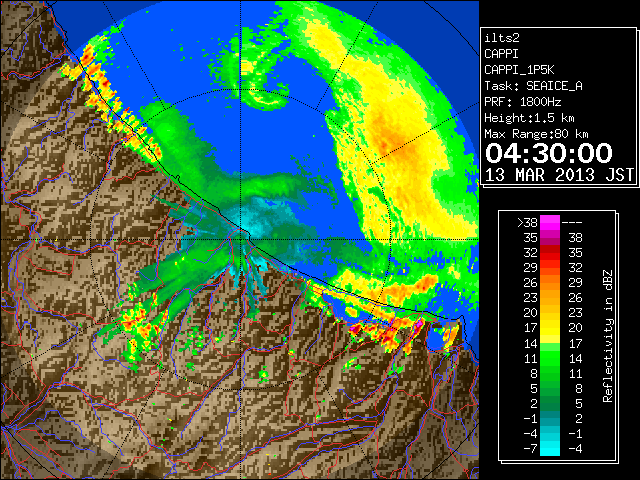Viewport: 640px width, 480px height.
Task: Pick the magenta top swatch in the legend
Action: [x=550, y=223]
